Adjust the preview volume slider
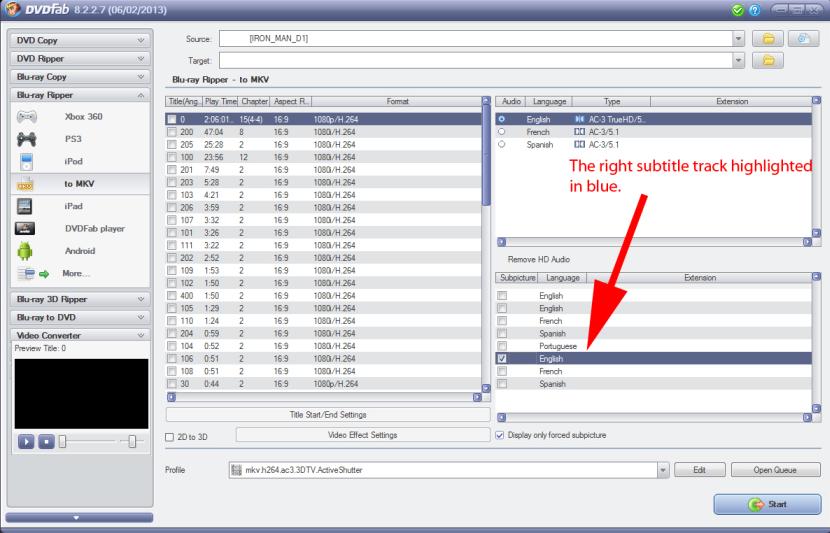The width and height of the screenshot is (830, 533). point(132,441)
